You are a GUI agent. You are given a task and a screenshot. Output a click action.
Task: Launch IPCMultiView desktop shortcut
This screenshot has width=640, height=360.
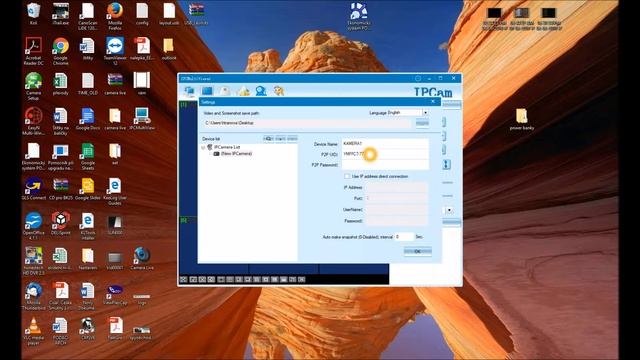(142, 119)
